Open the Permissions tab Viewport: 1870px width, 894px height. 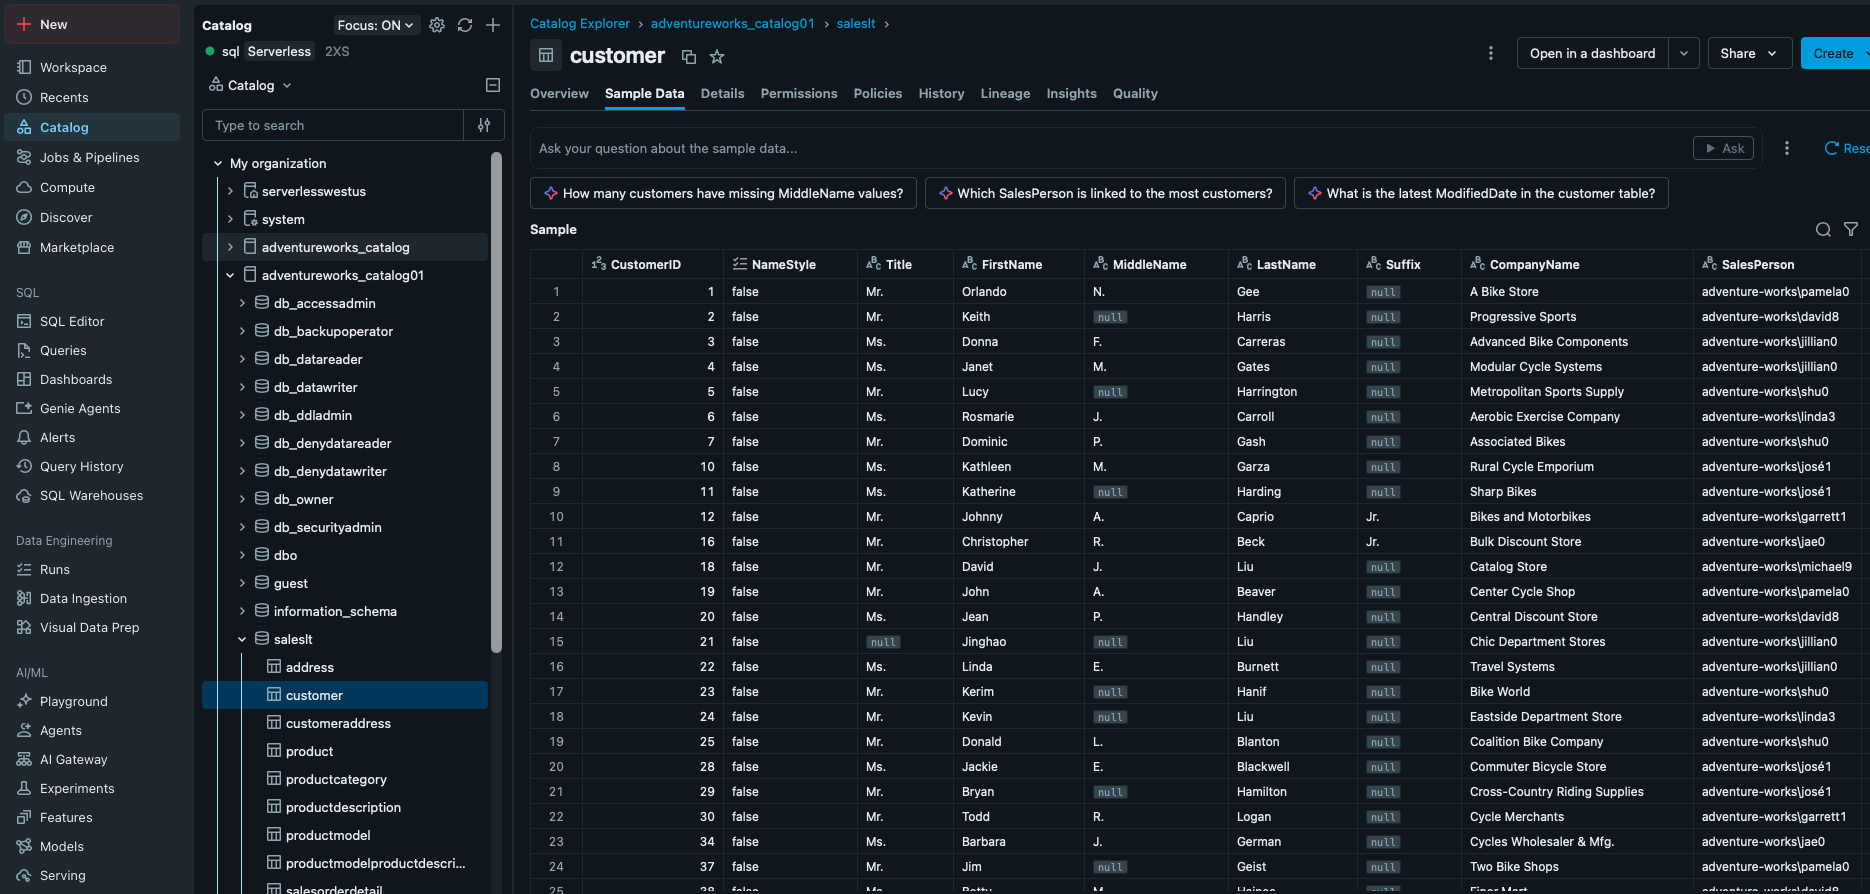point(799,93)
